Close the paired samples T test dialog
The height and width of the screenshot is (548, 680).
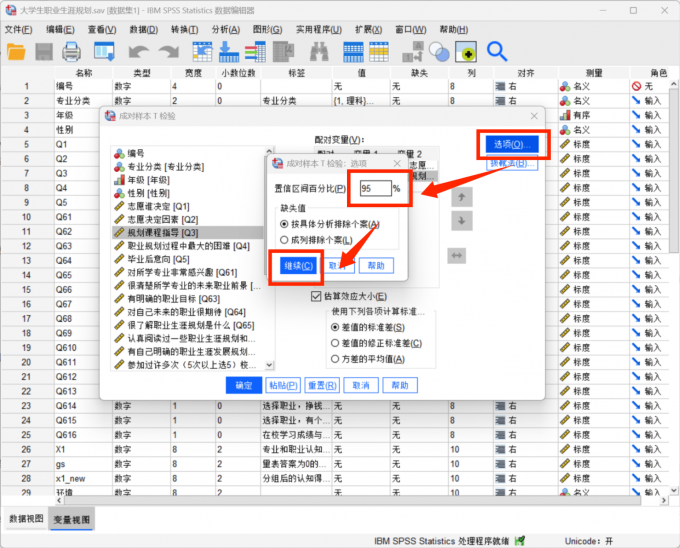[534, 116]
